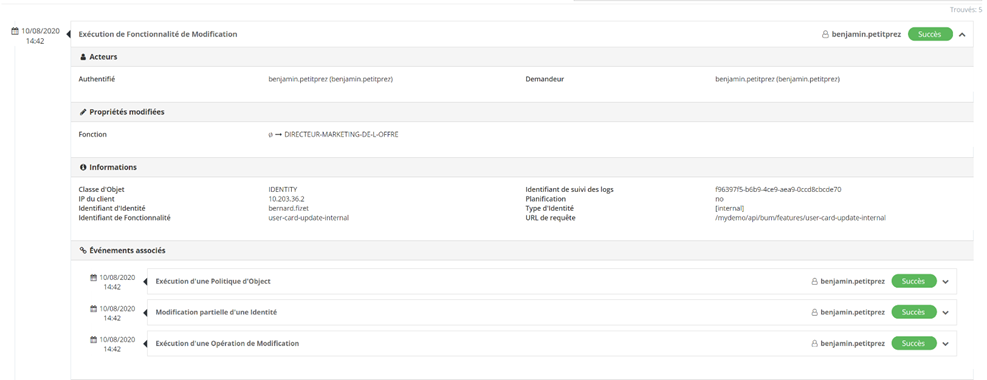The height and width of the screenshot is (380, 987).
Task: Click lock icon on the Modification partielle row
Action: coord(814,313)
